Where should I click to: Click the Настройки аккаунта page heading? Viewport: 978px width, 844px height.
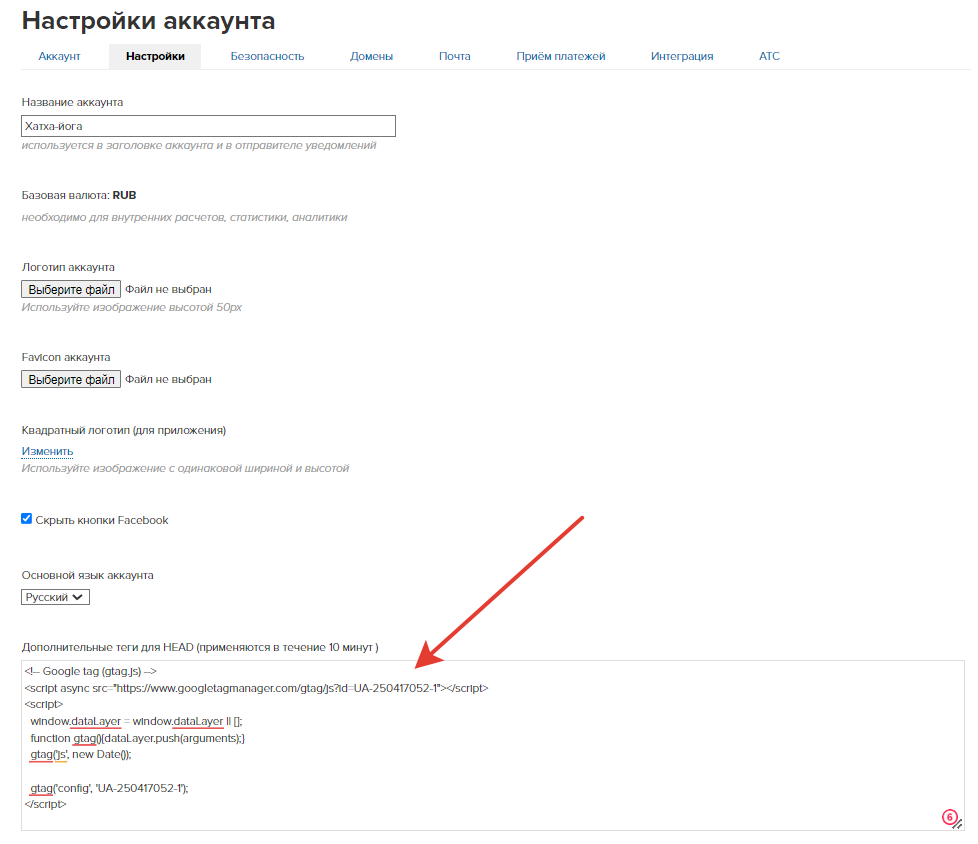pos(148,21)
